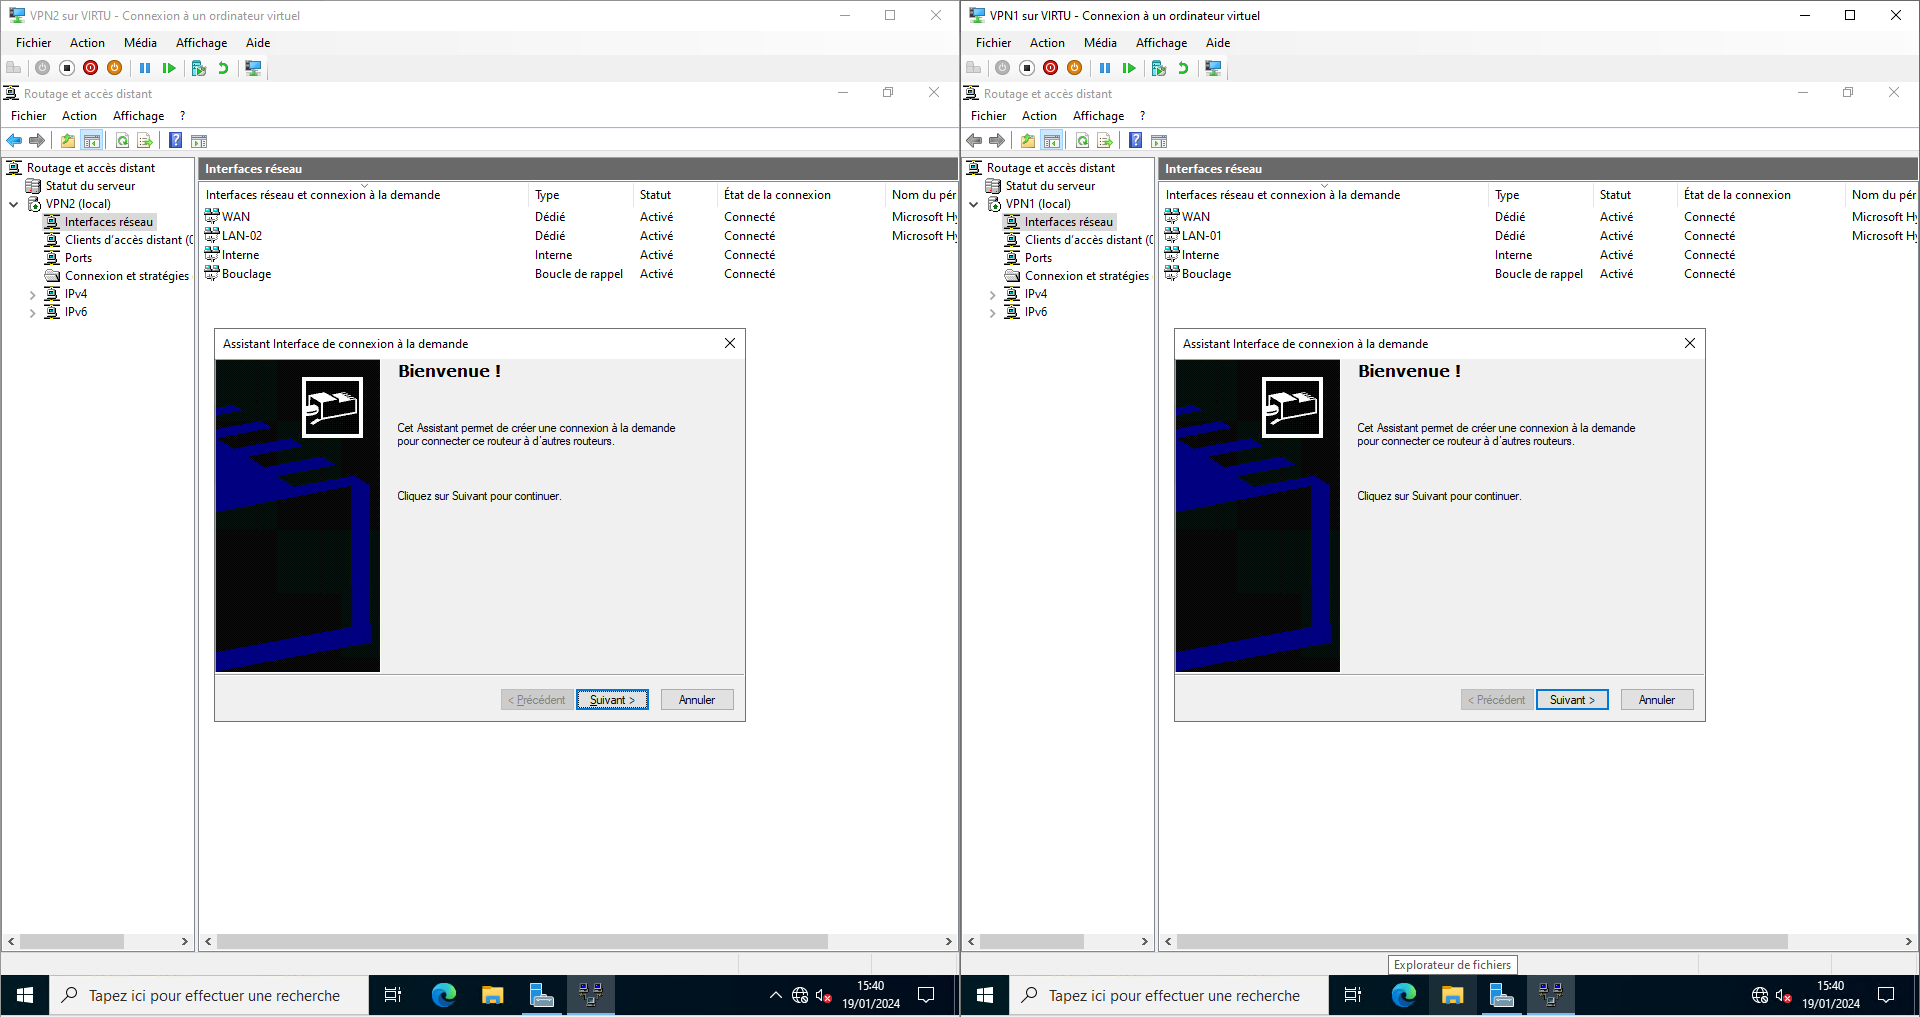
Task: Click the Enhanced Session icon in VPN2 toolbar
Action: click(254, 68)
